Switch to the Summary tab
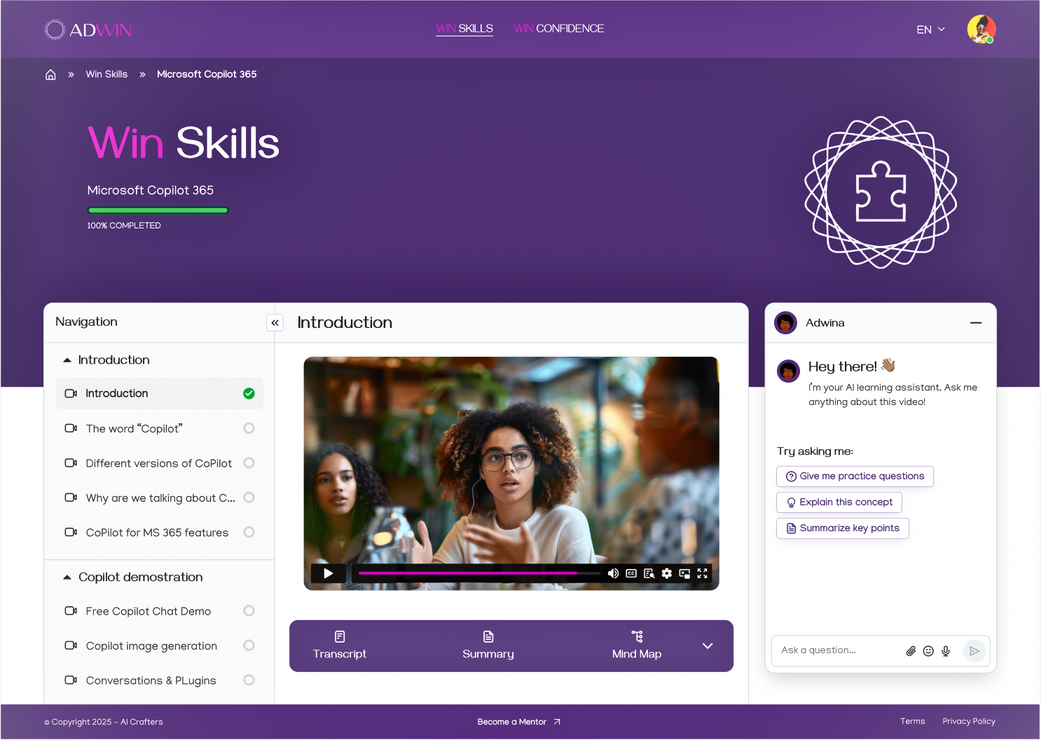 [488, 646]
